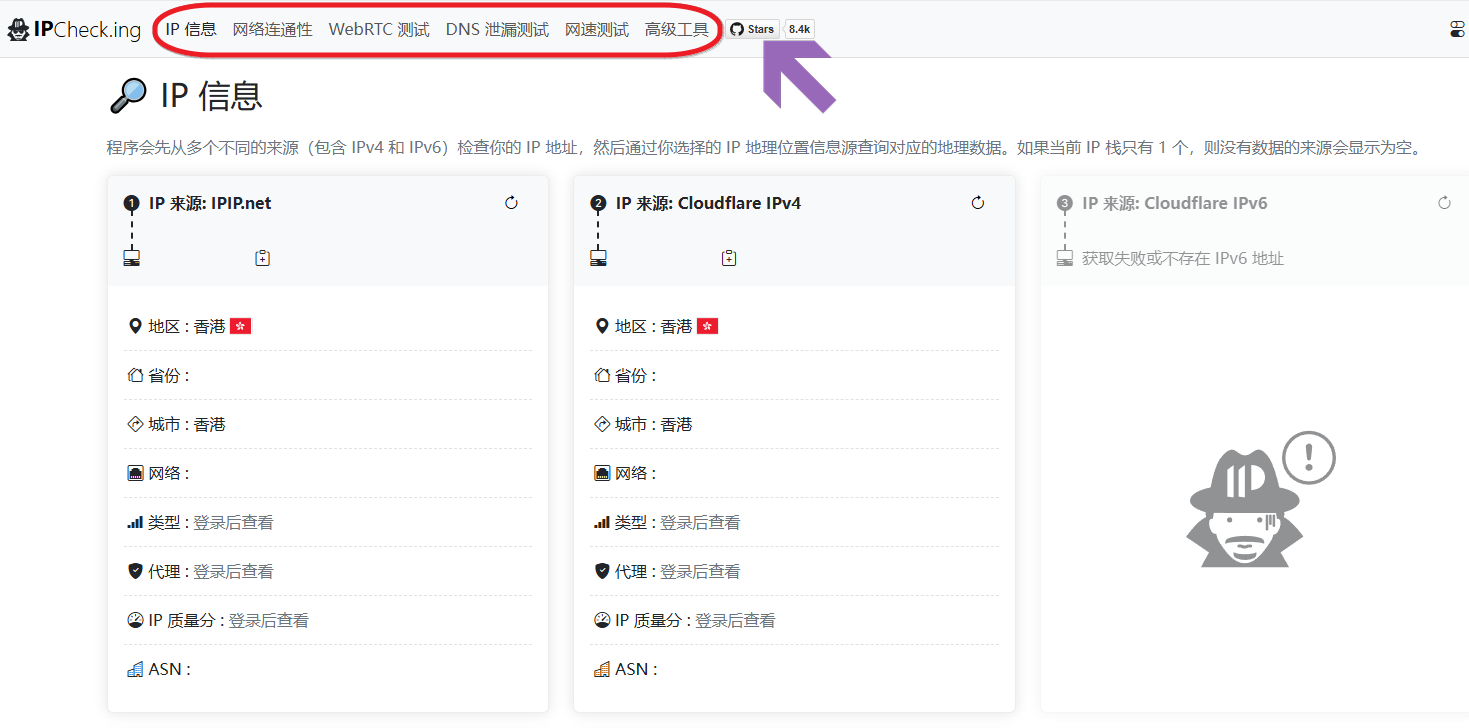The height and width of the screenshot is (728, 1469).
Task: Click computer icon in Cloudflare IPv6 card
Action: coord(1065,258)
